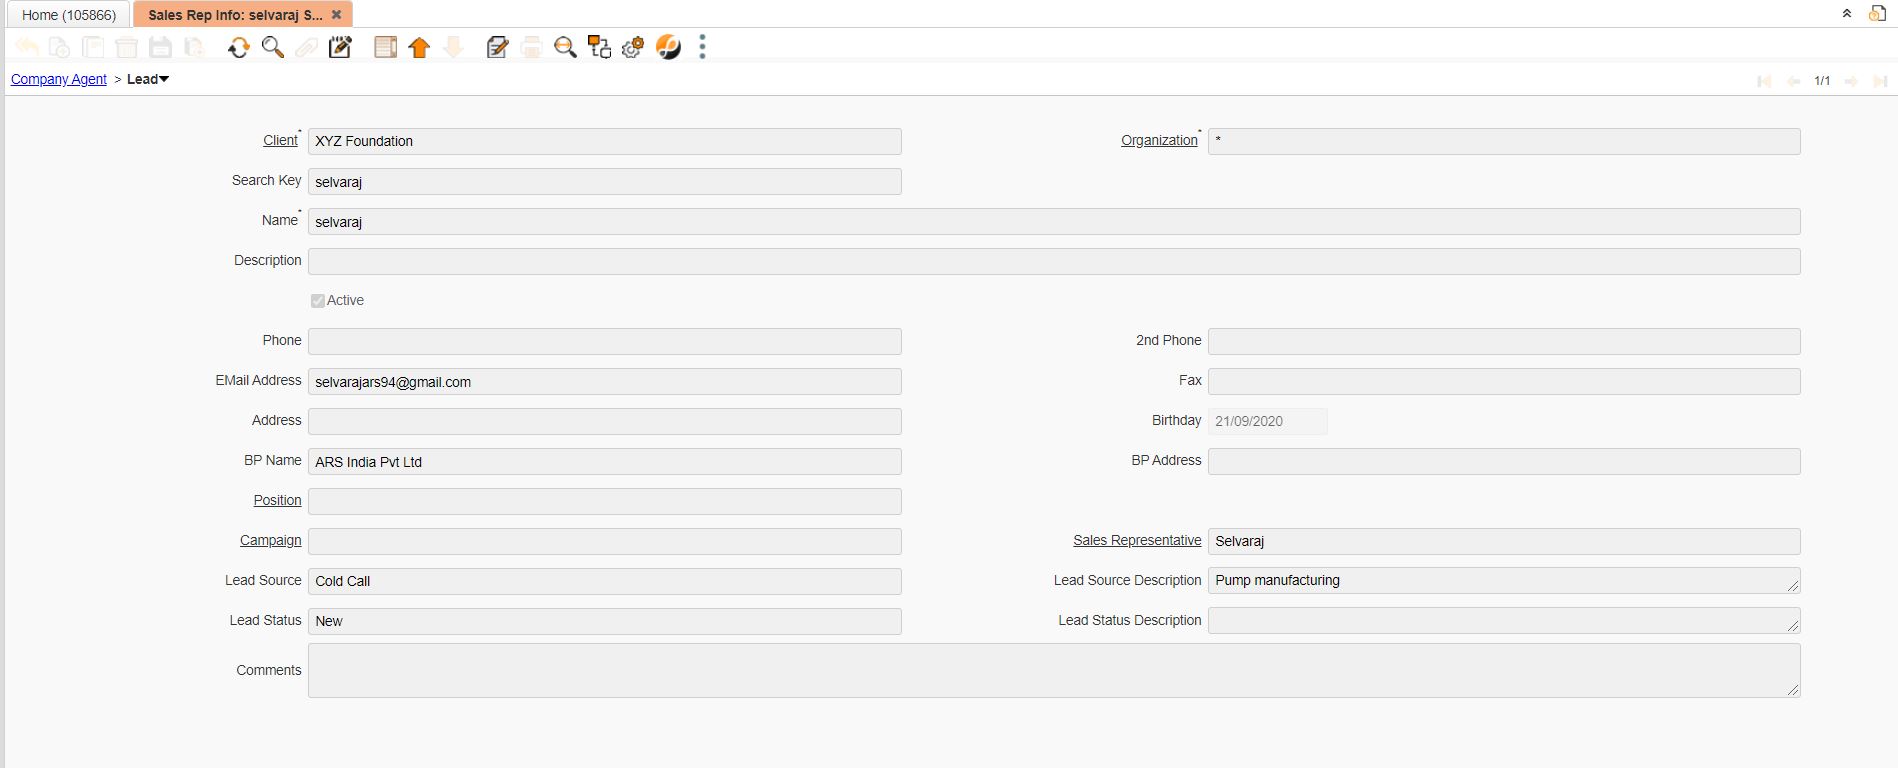Click the BP Name ARS India field
This screenshot has height=768, width=1898.
pos(604,461)
